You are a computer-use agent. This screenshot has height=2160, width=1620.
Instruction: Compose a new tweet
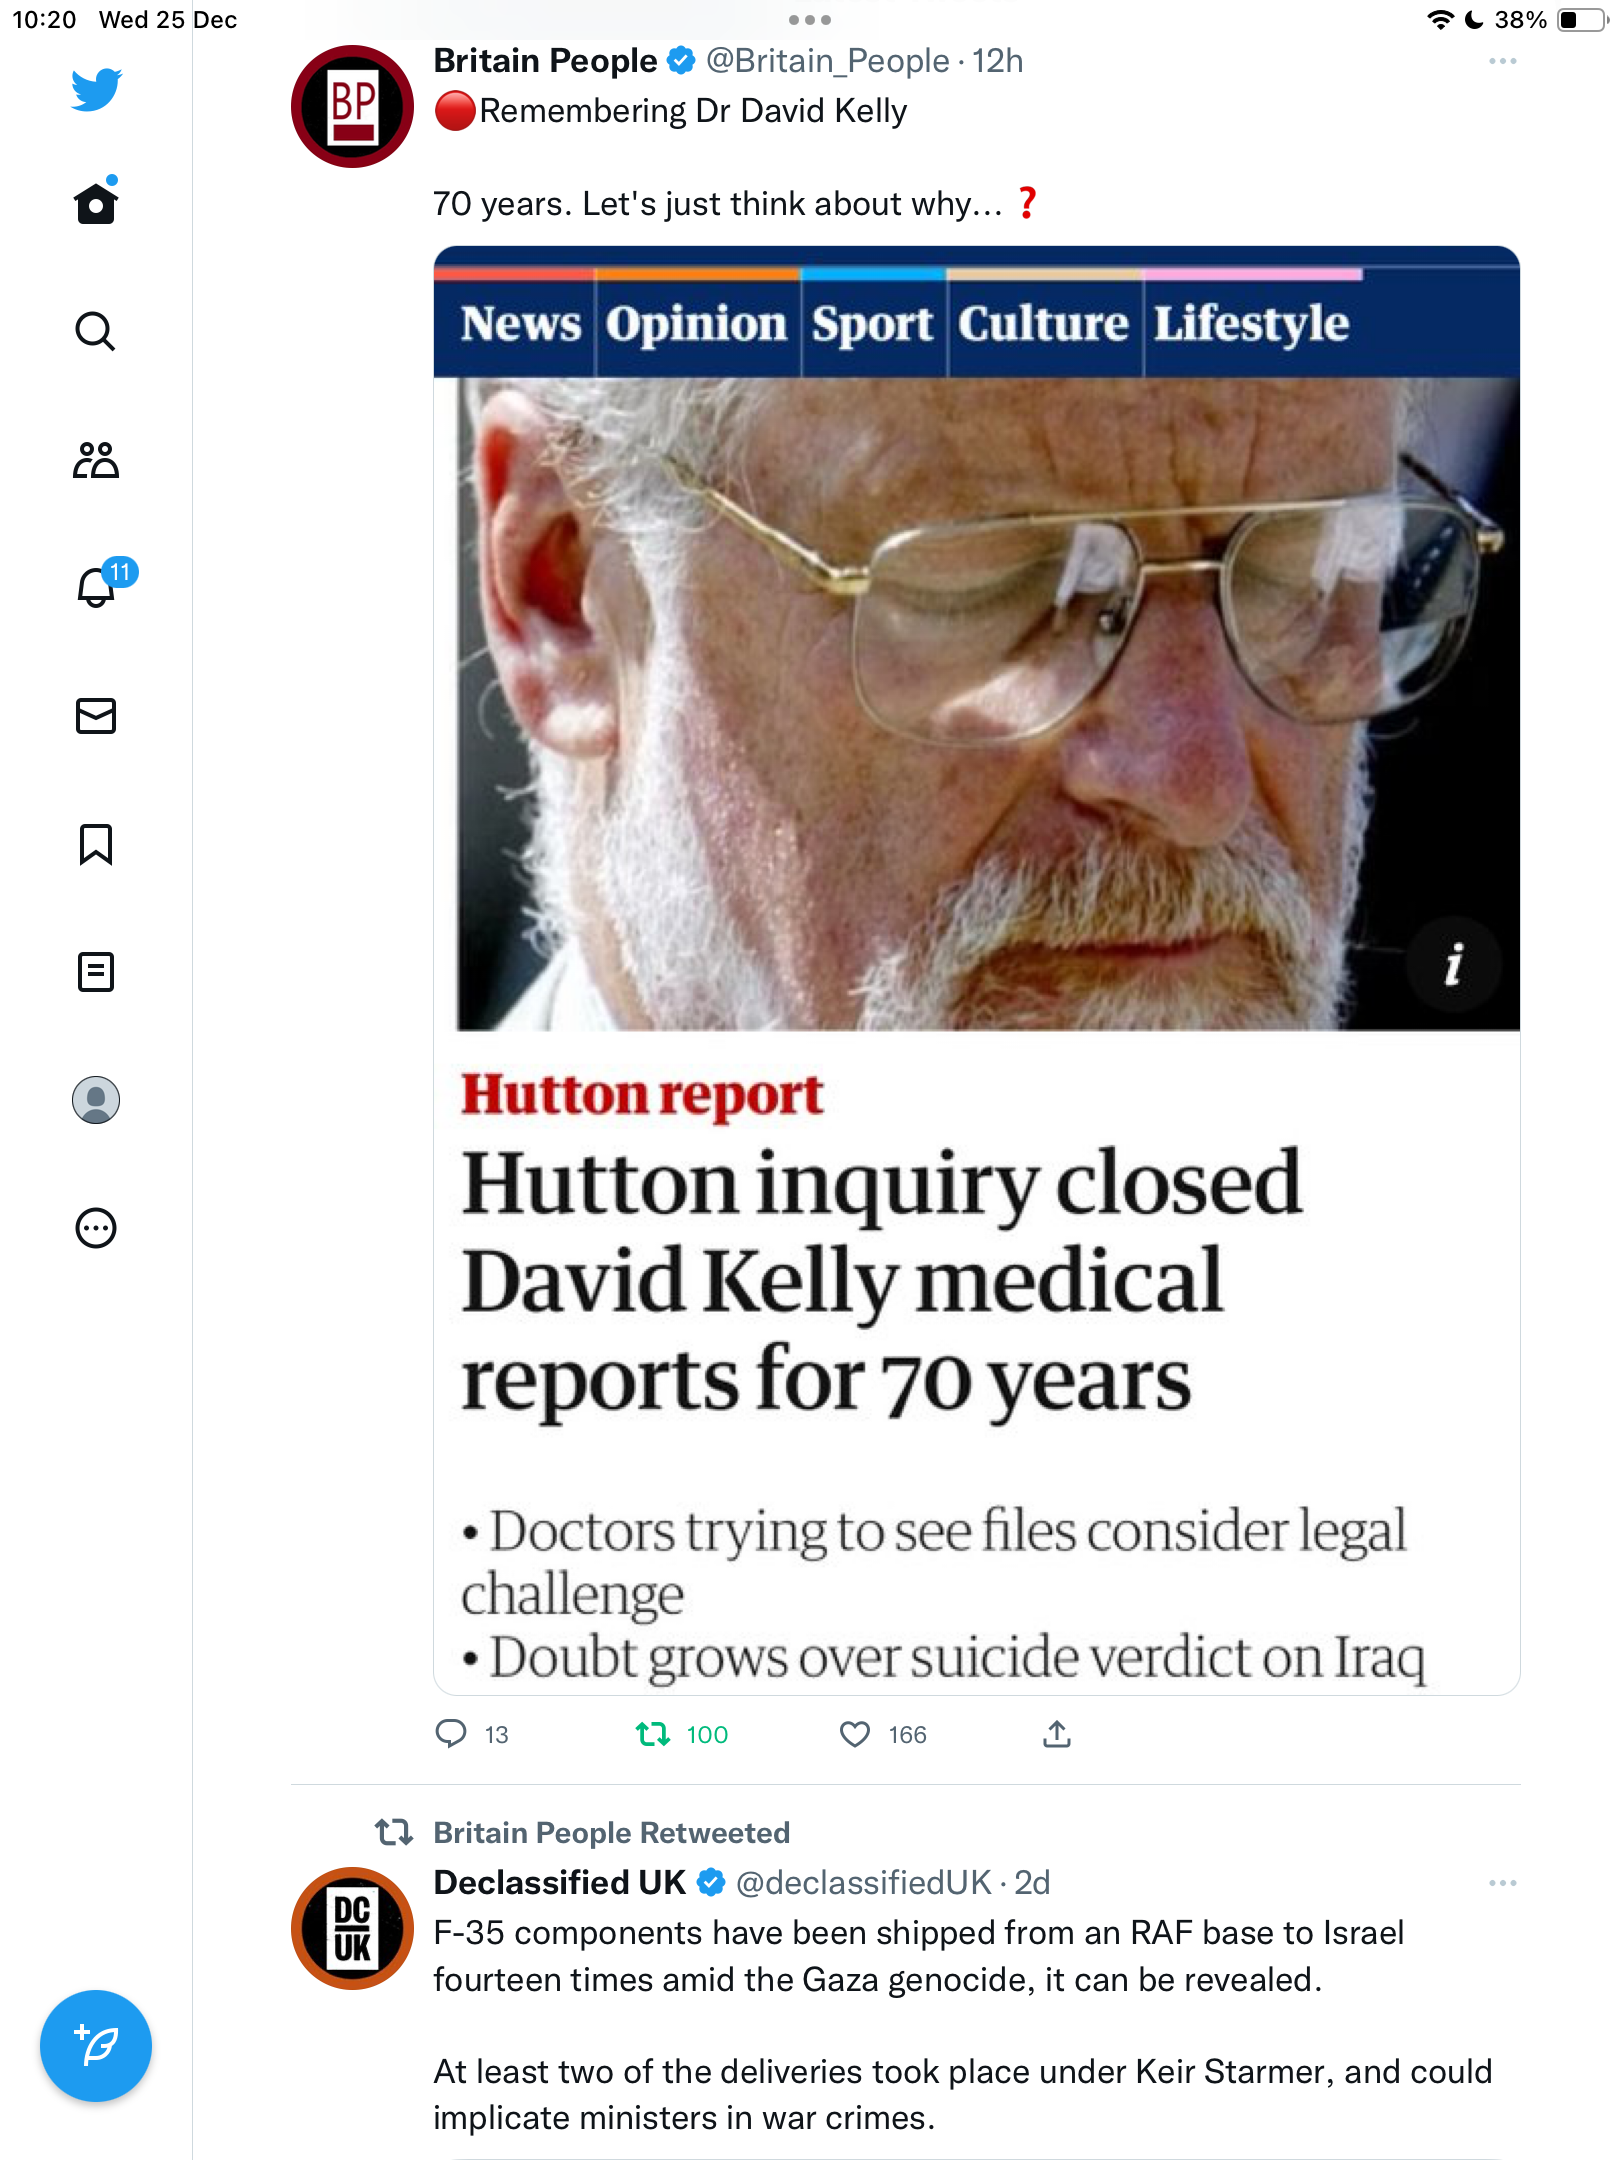coord(96,2046)
